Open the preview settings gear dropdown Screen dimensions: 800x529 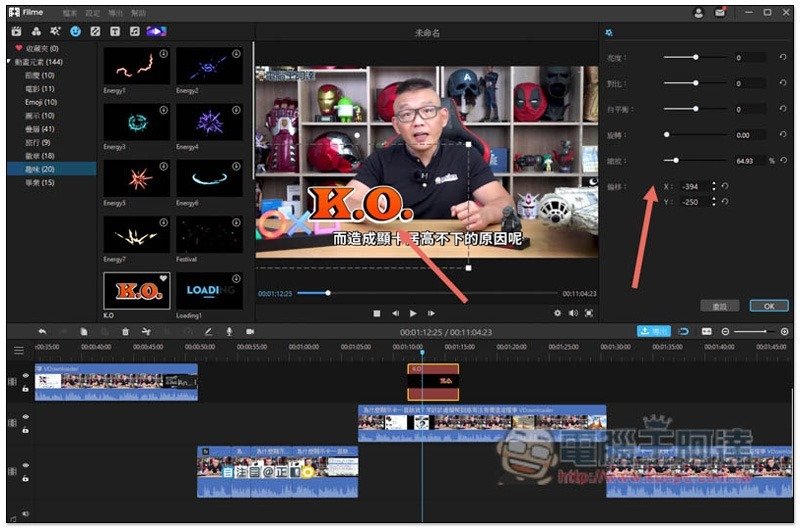click(557, 313)
